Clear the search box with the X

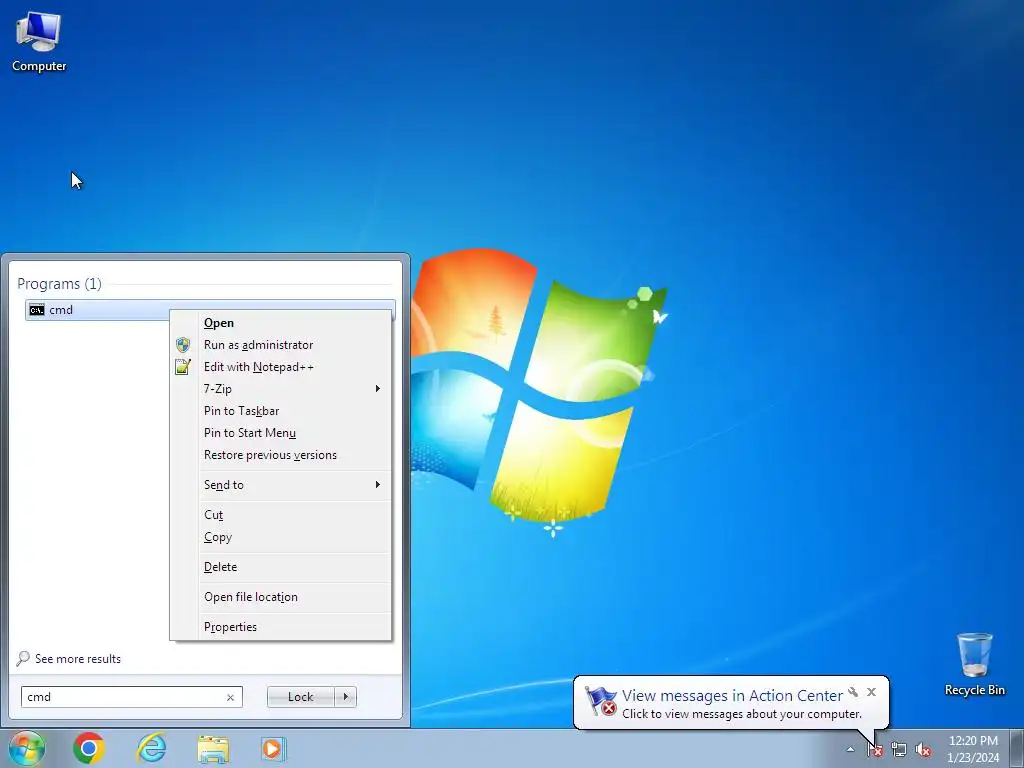(x=230, y=697)
